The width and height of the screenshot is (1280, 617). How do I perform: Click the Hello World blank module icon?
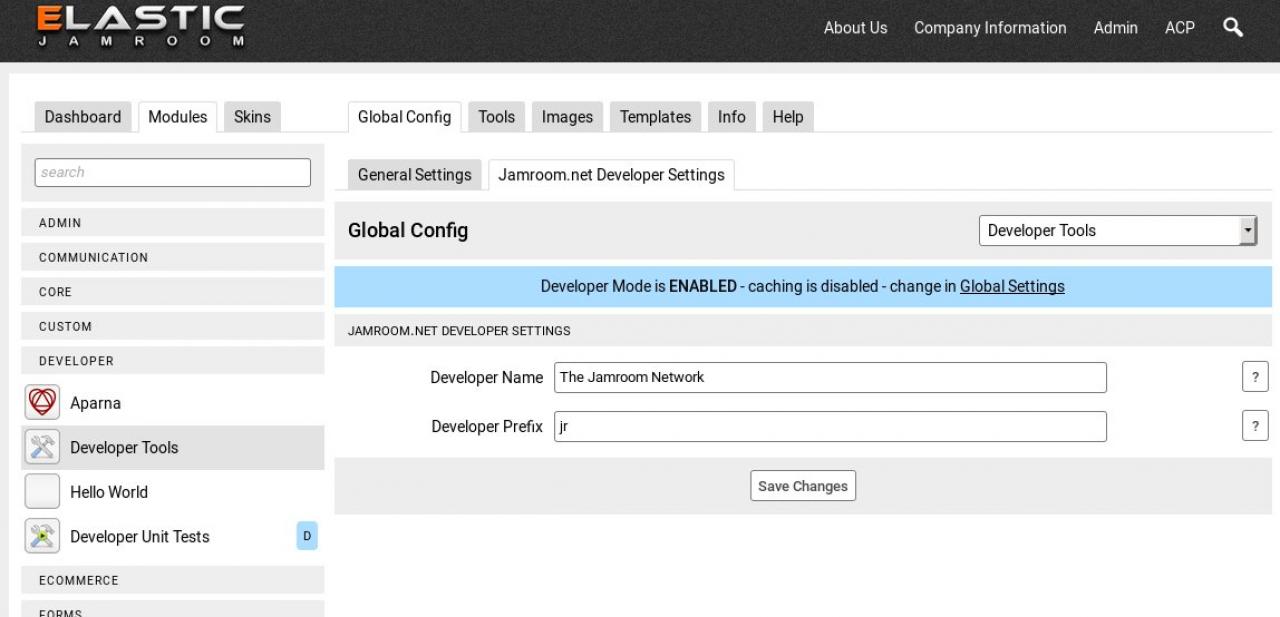pyautogui.click(x=42, y=492)
